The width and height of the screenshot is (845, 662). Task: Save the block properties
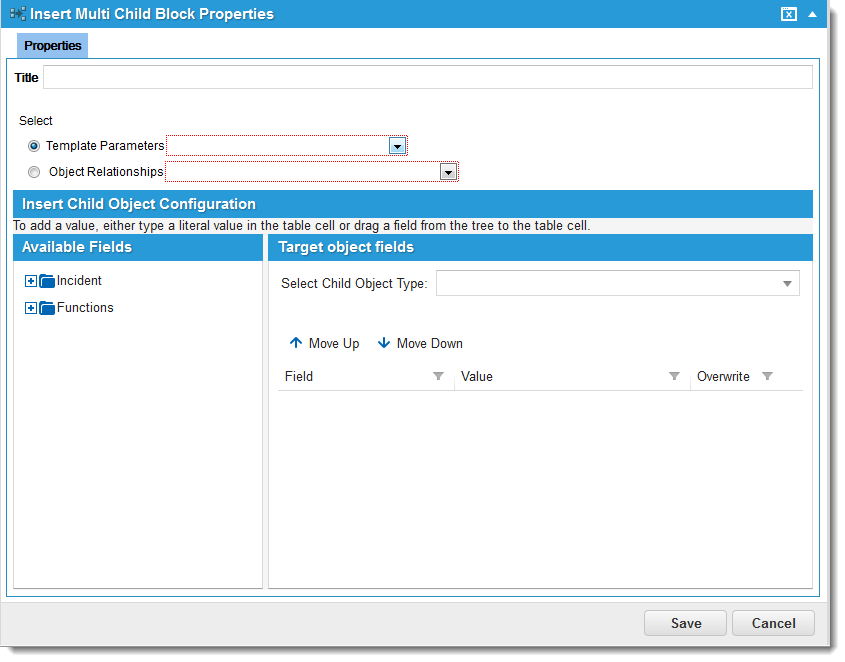685,624
